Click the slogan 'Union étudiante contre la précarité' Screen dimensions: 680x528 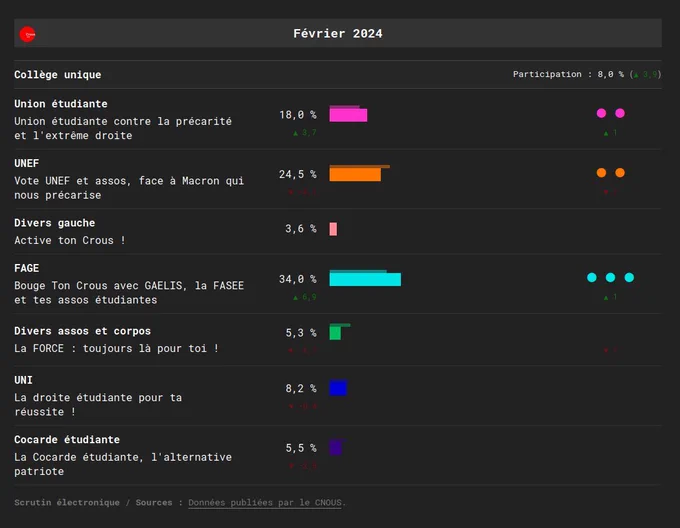123,121
